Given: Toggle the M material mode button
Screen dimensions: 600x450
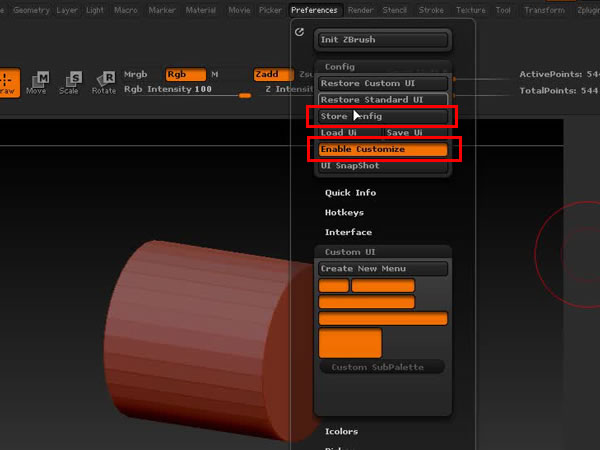Looking at the screenshot, I should (x=215, y=74).
